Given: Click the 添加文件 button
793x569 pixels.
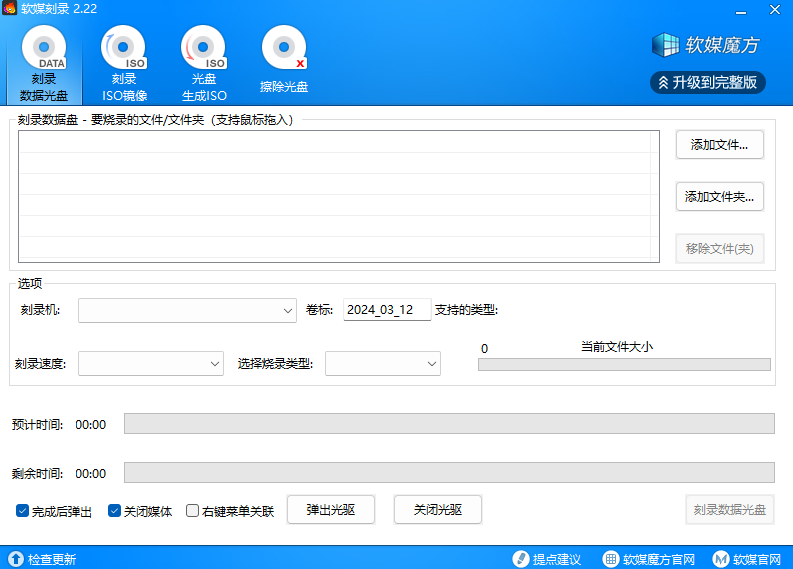Looking at the screenshot, I should click(719, 145).
